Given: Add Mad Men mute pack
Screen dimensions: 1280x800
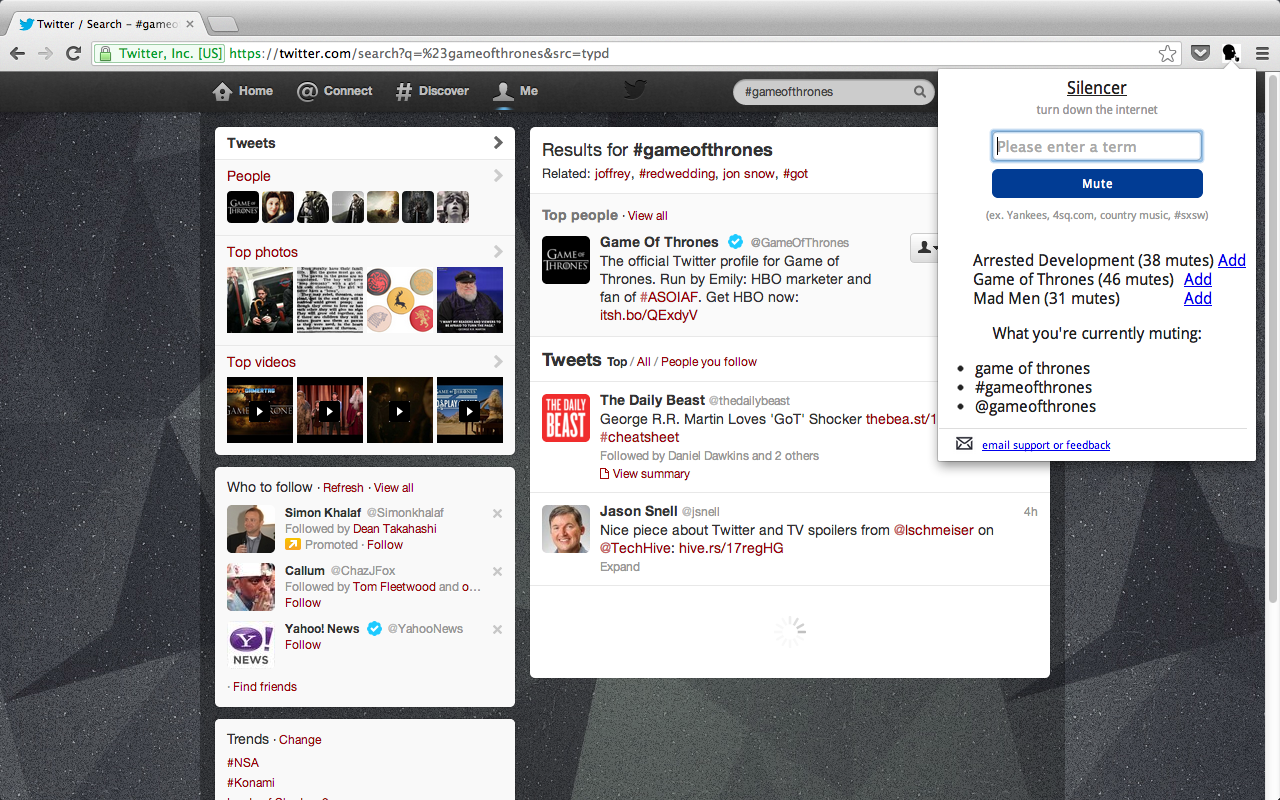Looking at the screenshot, I should click(x=1198, y=298).
